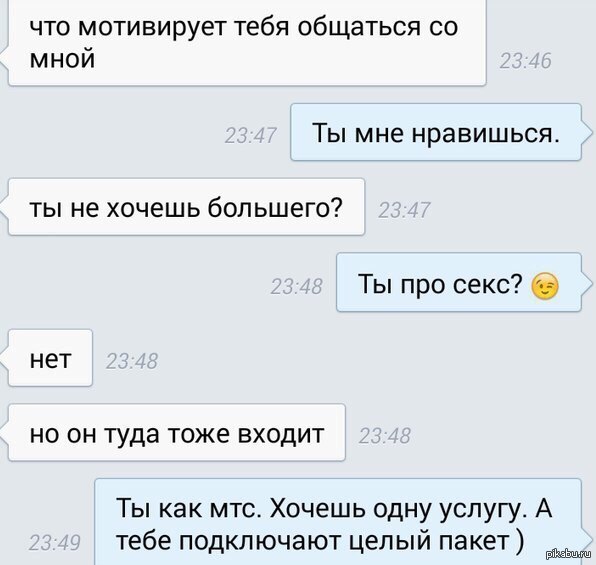The width and height of the screenshot is (596, 565).
Task: Tap the 'ты не хочешь большего?' message
Action: point(186,207)
